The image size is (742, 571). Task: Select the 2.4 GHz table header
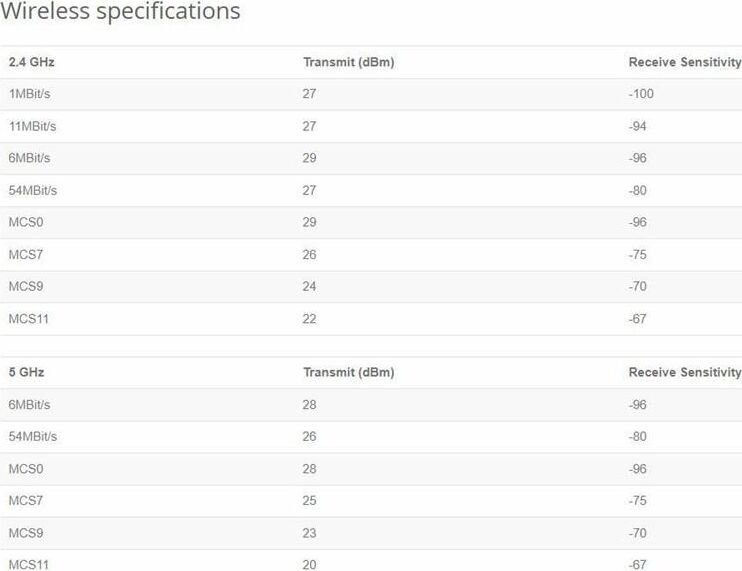[31, 63]
